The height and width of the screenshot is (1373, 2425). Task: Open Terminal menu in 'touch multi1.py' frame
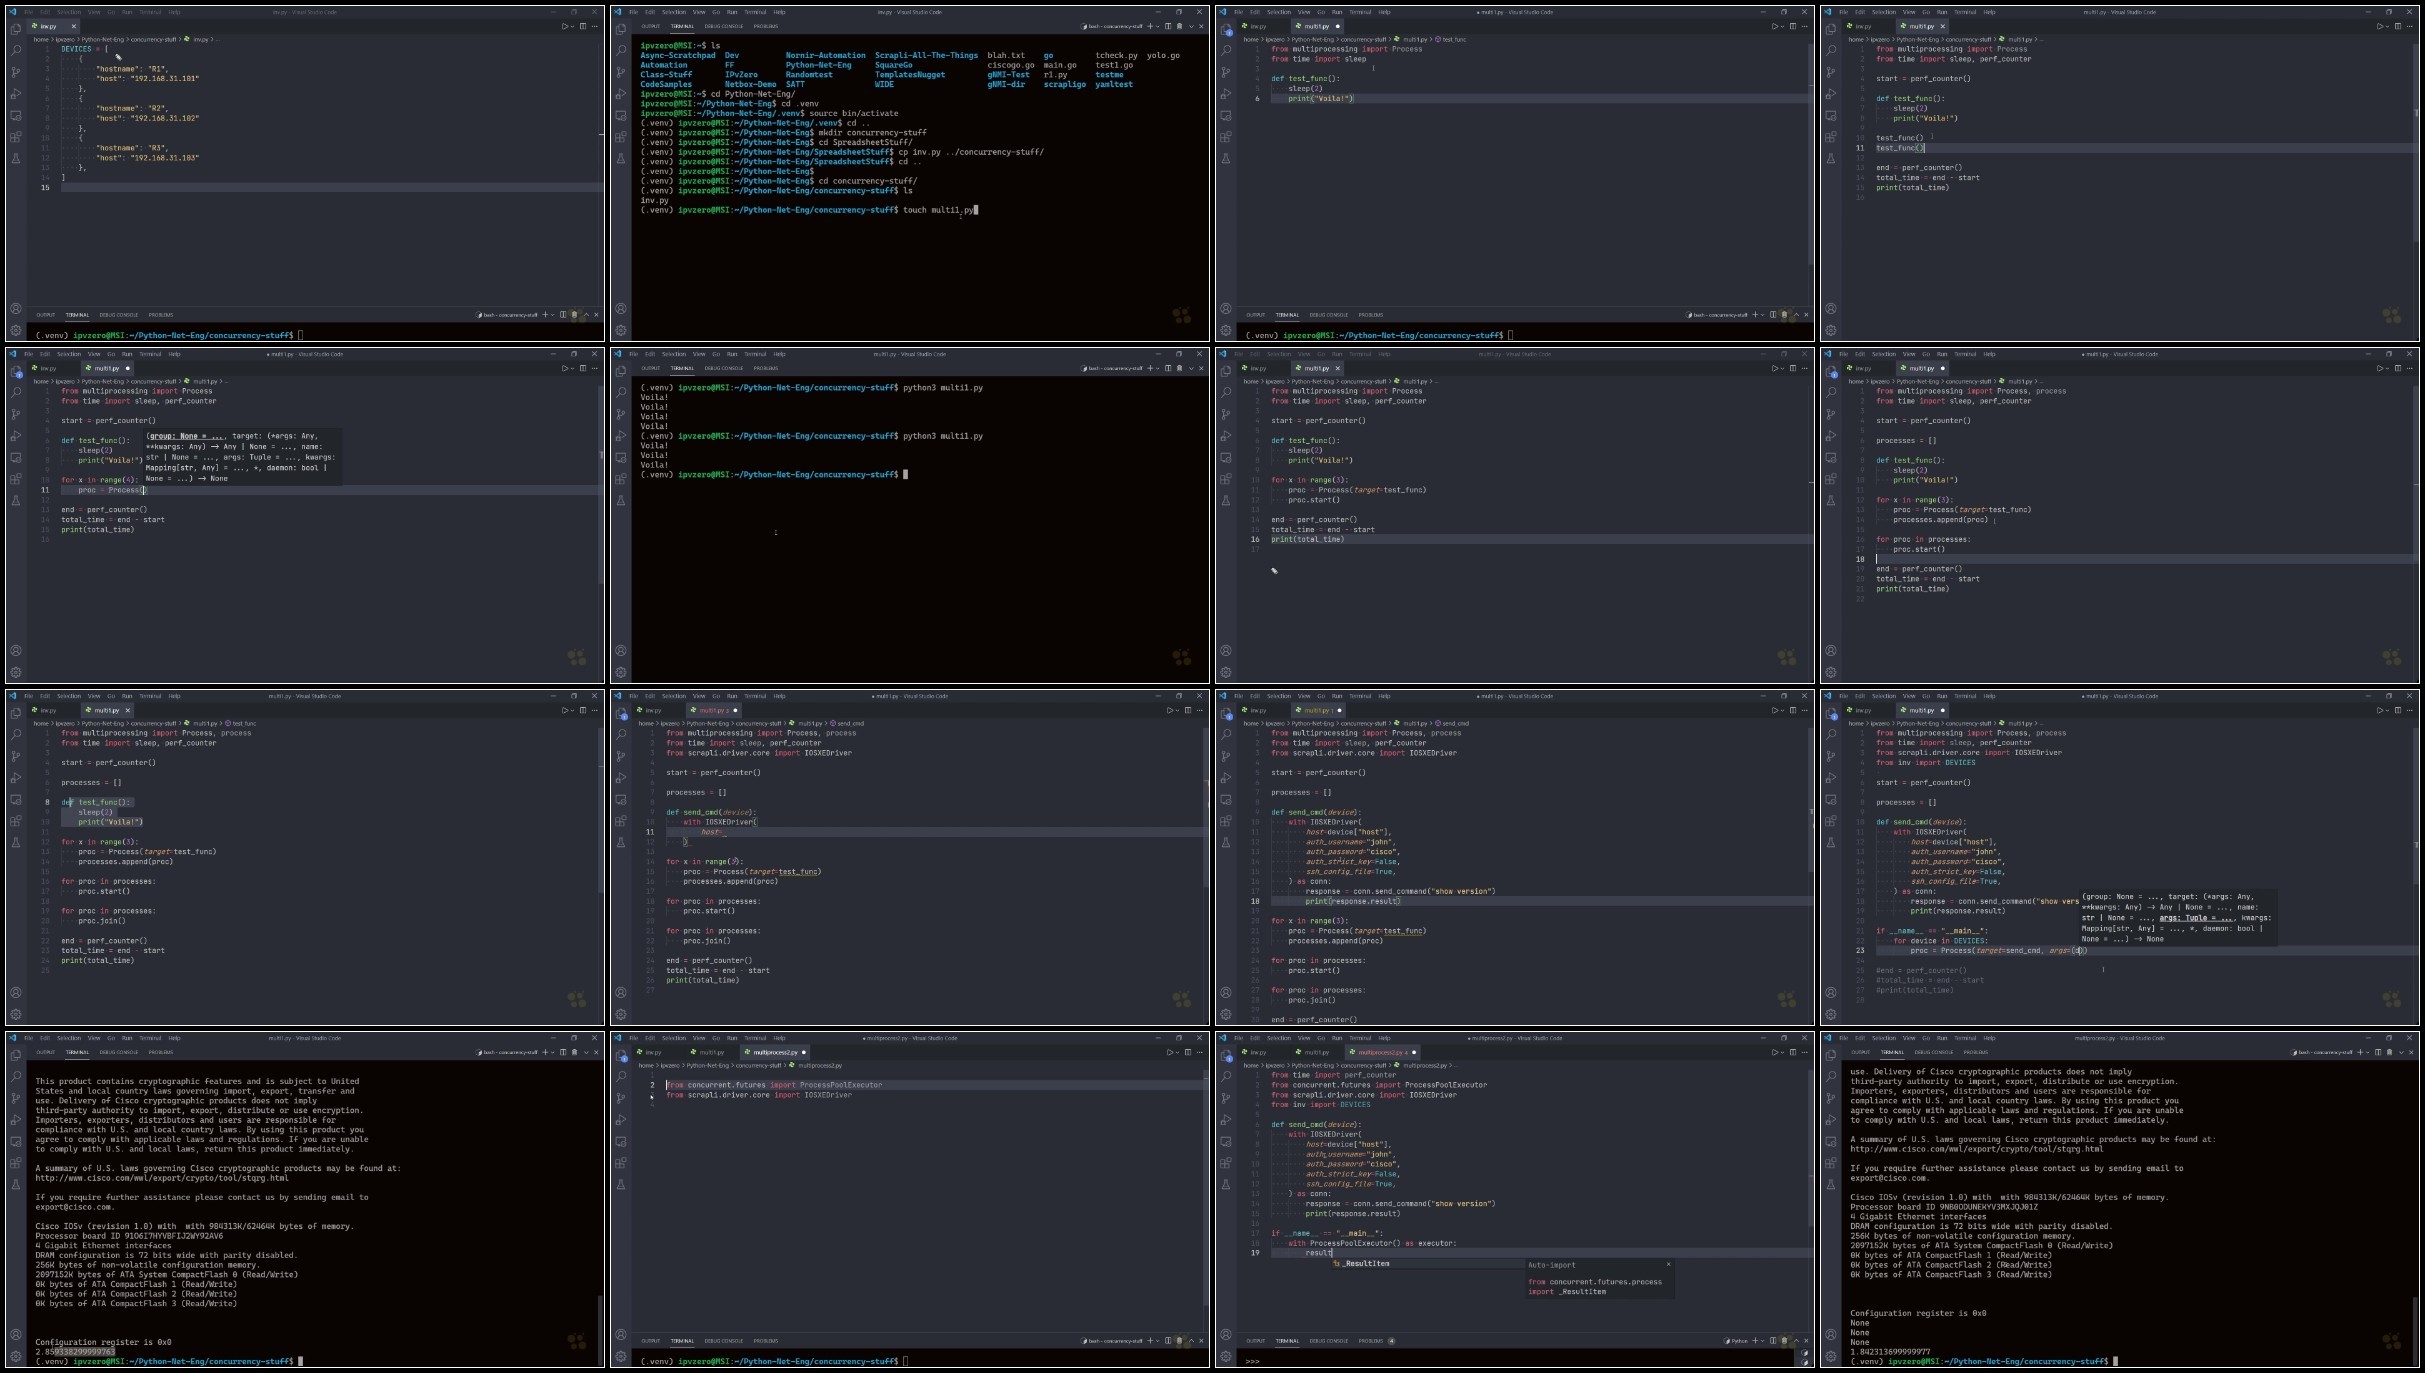click(x=755, y=12)
